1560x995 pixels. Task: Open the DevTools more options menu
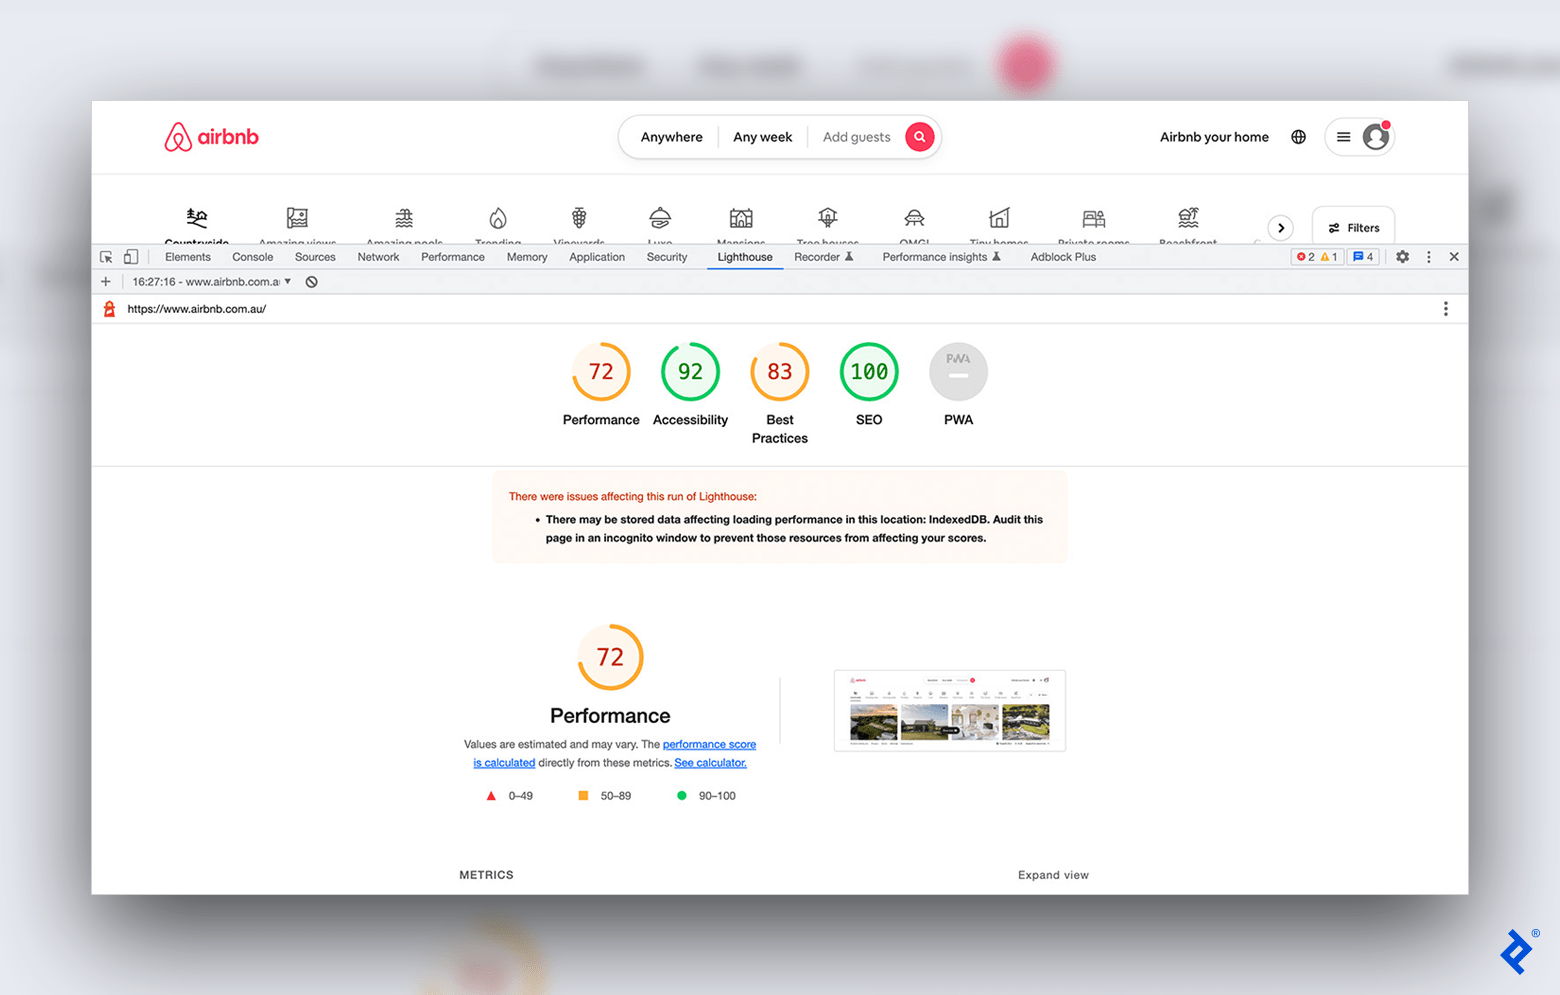pyautogui.click(x=1428, y=256)
